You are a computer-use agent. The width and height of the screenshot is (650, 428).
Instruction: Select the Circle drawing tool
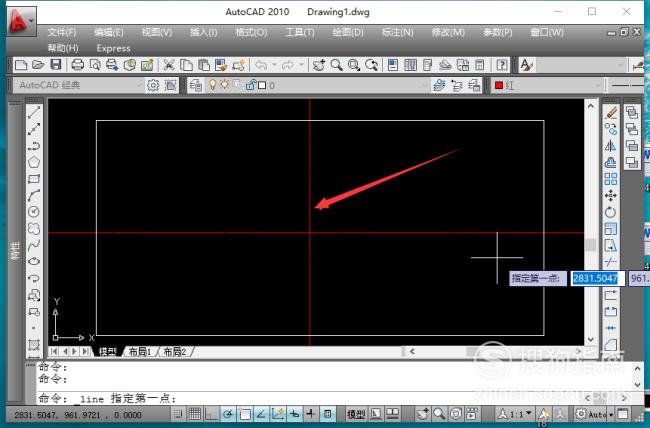pos(34,212)
